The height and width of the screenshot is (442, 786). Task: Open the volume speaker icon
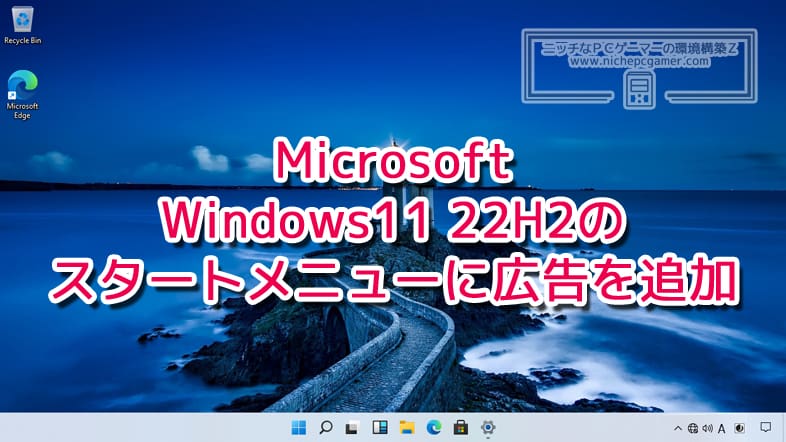[x=707, y=428]
